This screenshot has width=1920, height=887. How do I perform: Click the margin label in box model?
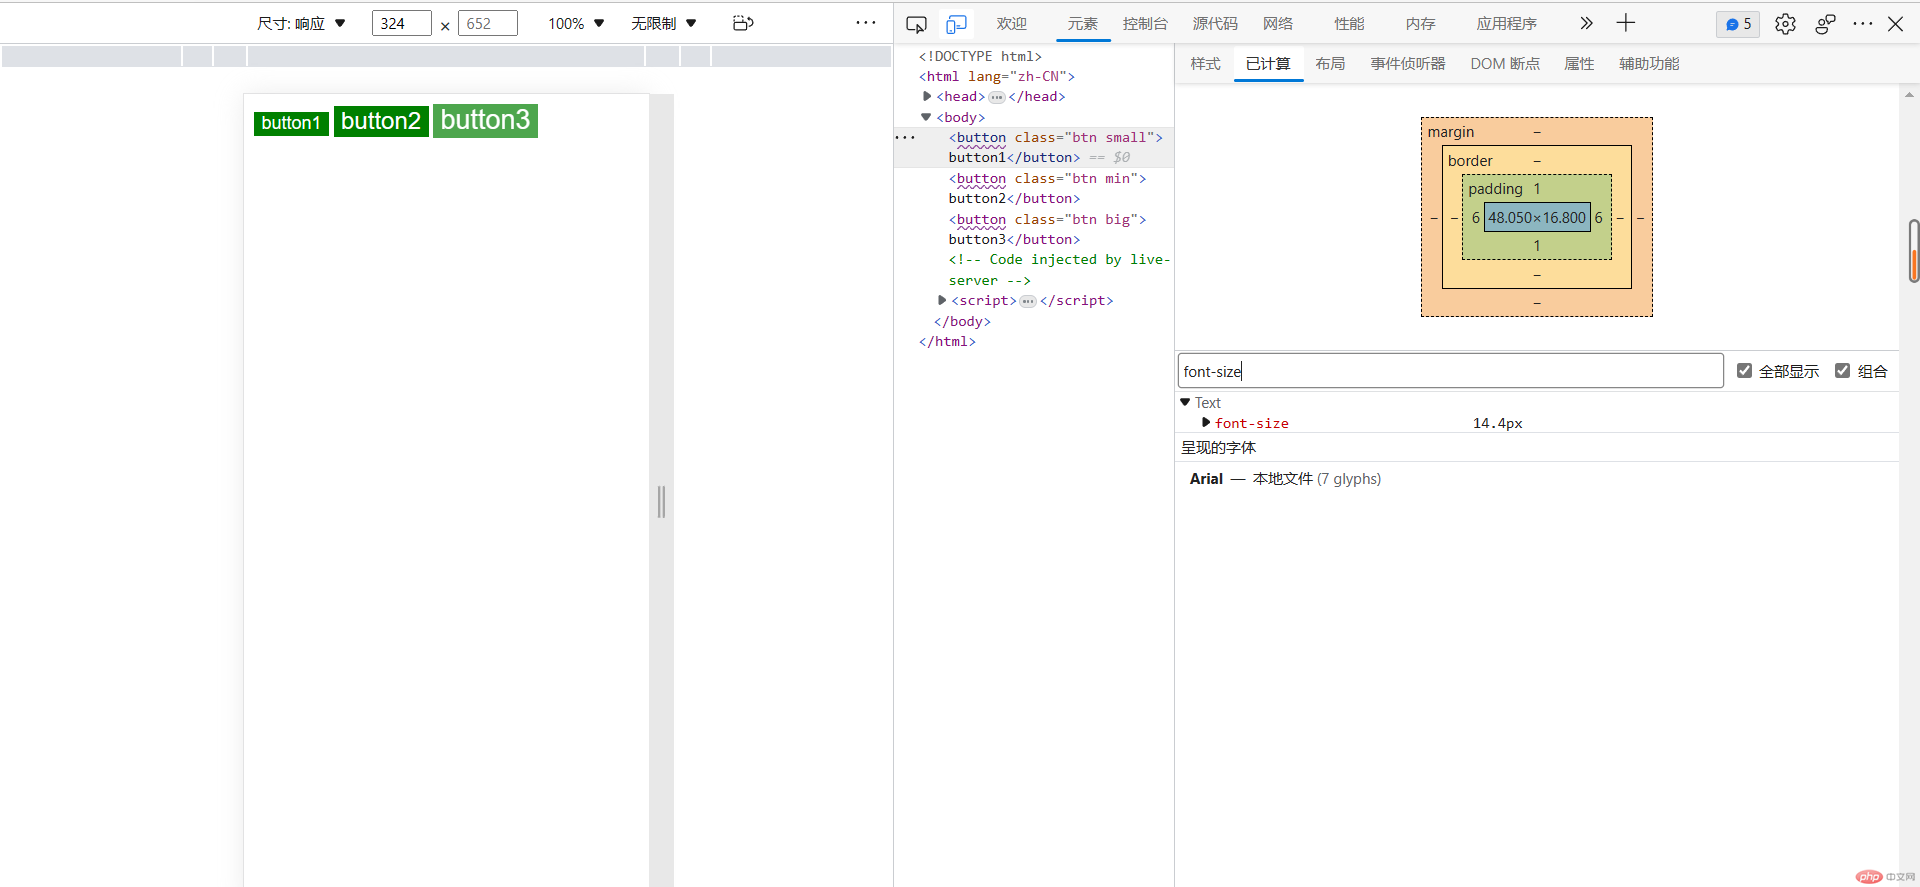(x=1450, y=132)
